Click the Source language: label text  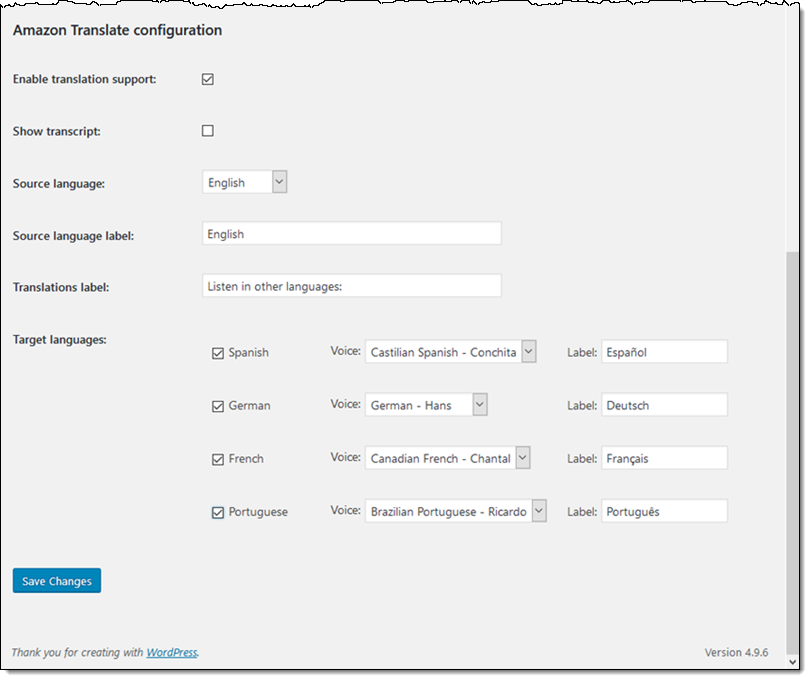tap(59, 184)
